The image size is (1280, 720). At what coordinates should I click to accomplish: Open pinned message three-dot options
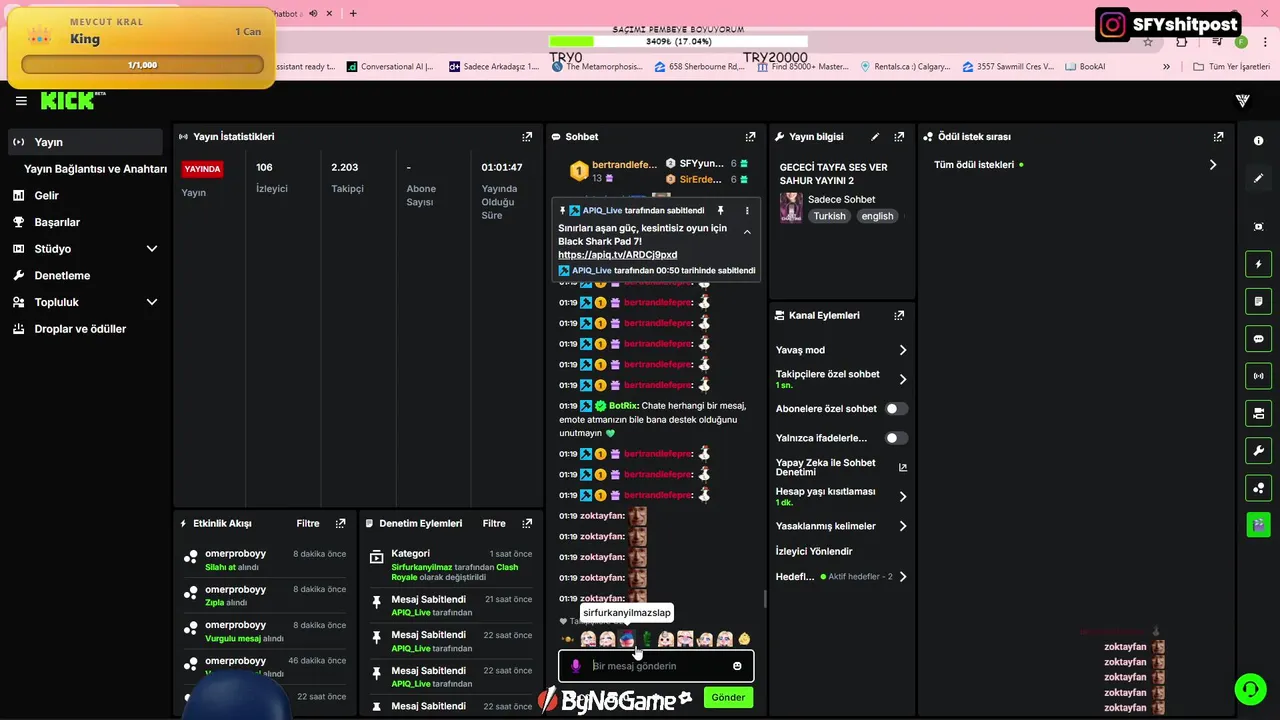pyautogui.click(x=746, y=211)
